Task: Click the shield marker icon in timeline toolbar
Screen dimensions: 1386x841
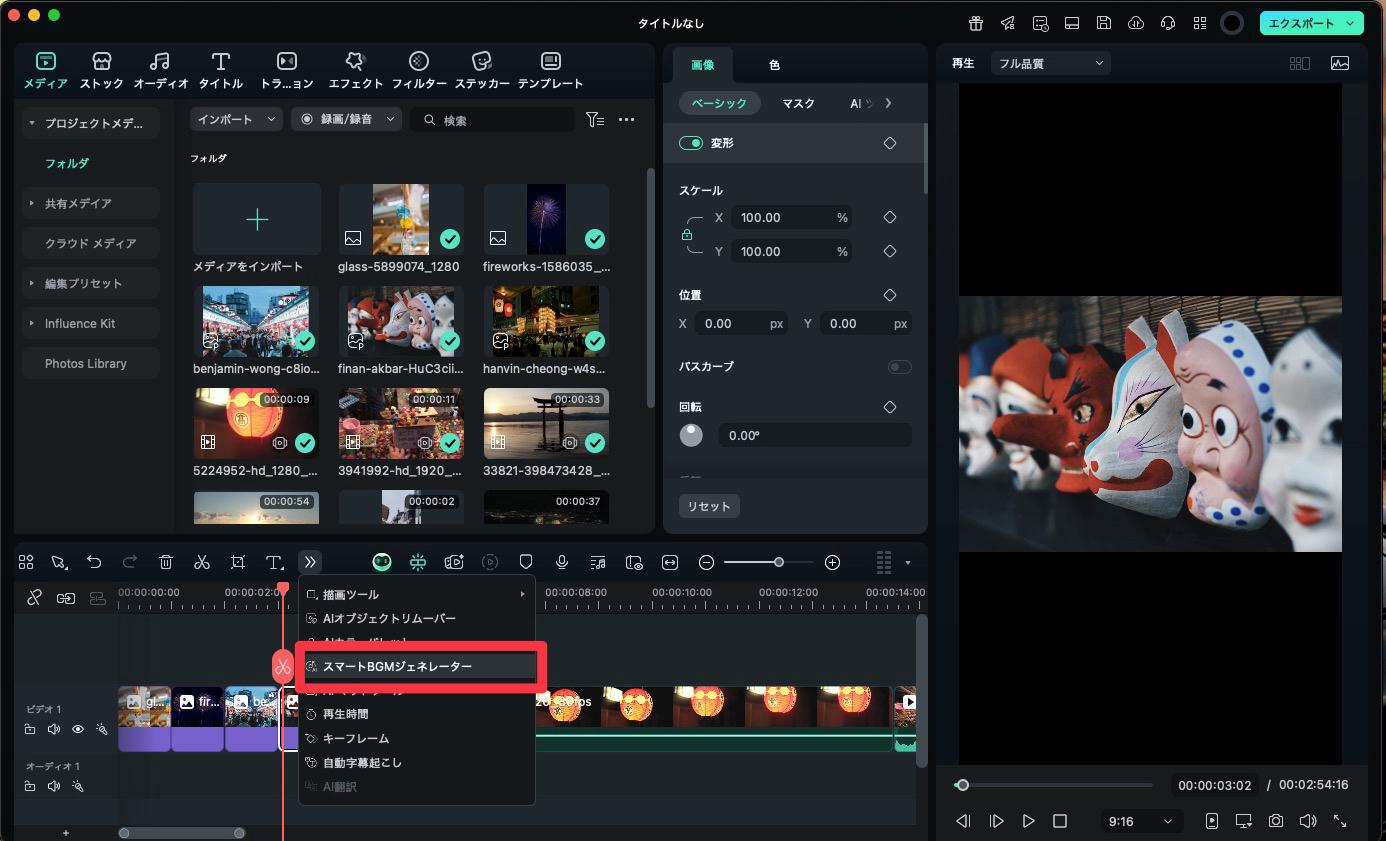Action: coord(526,563)
